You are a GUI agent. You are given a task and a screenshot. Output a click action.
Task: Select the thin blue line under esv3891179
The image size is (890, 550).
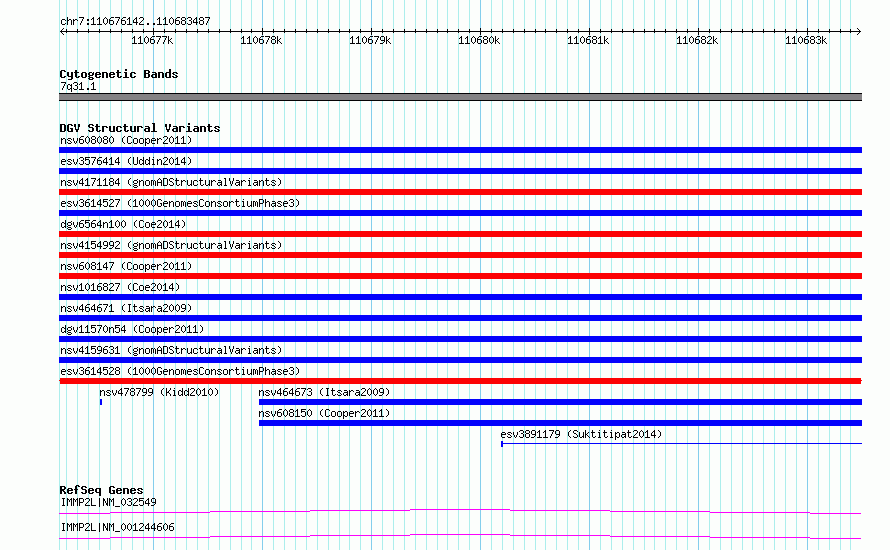tap(681, 443)
